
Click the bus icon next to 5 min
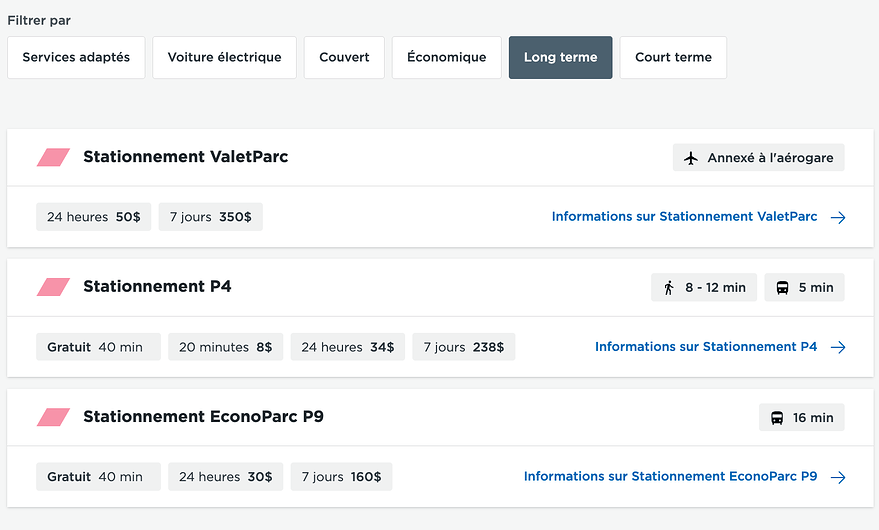coord(782,288)
